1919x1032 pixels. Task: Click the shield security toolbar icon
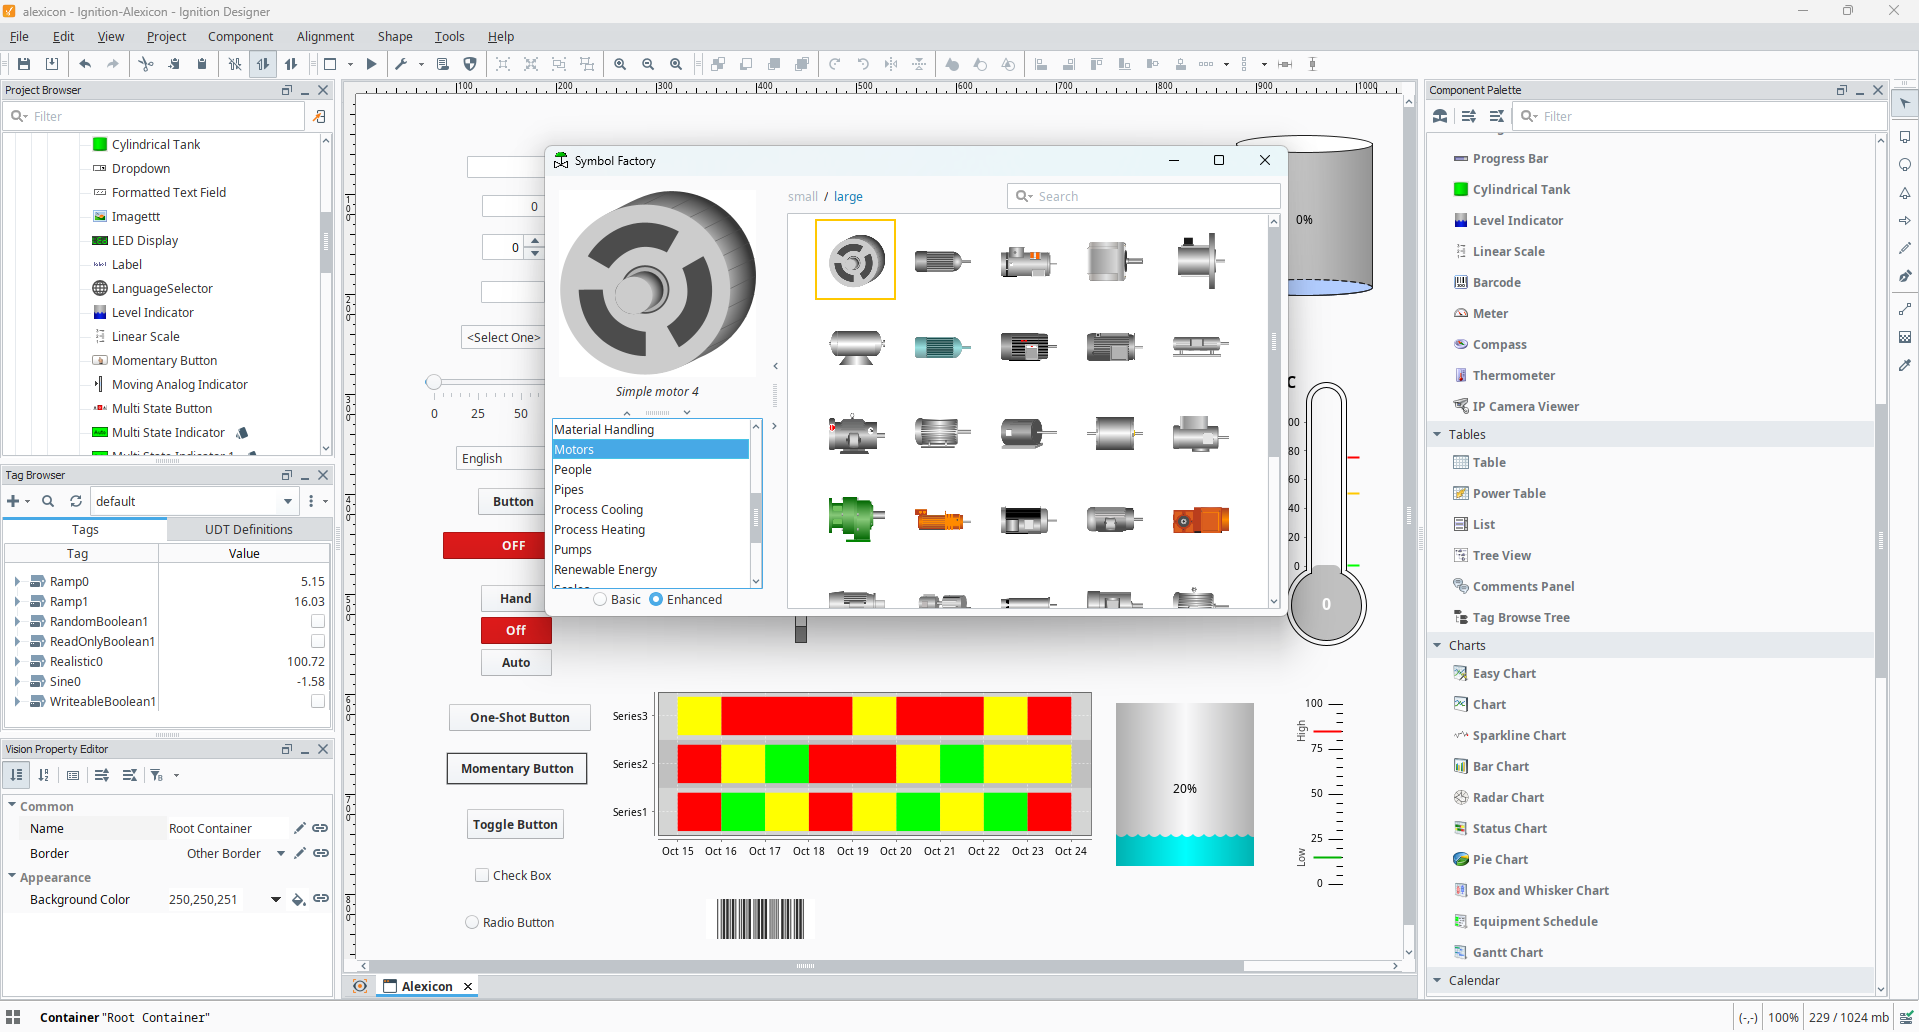click(x=470, y=64)
